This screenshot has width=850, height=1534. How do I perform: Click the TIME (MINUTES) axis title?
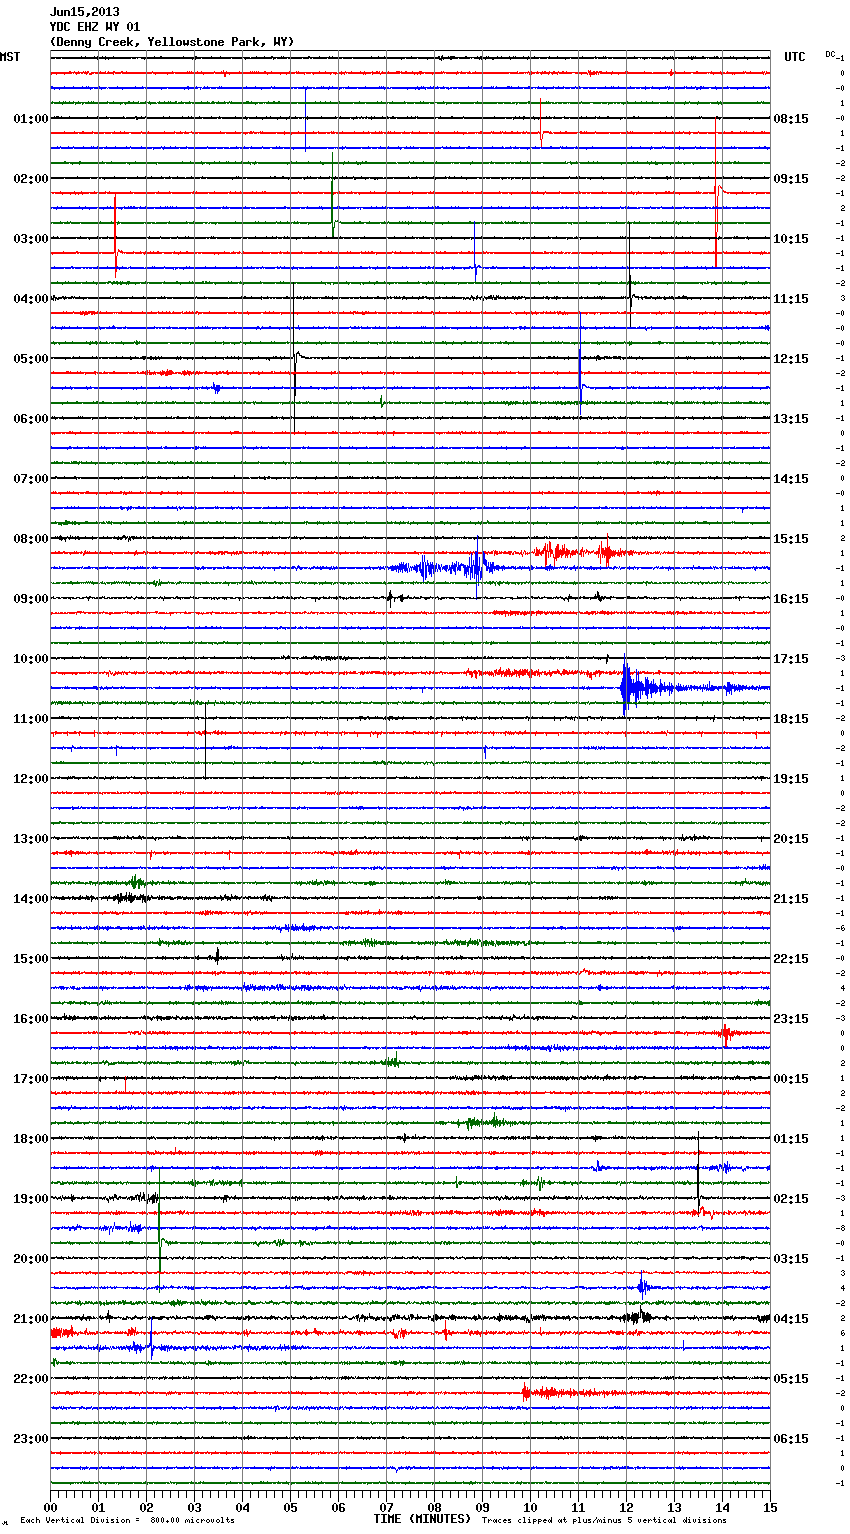(x=422, y=1519)
